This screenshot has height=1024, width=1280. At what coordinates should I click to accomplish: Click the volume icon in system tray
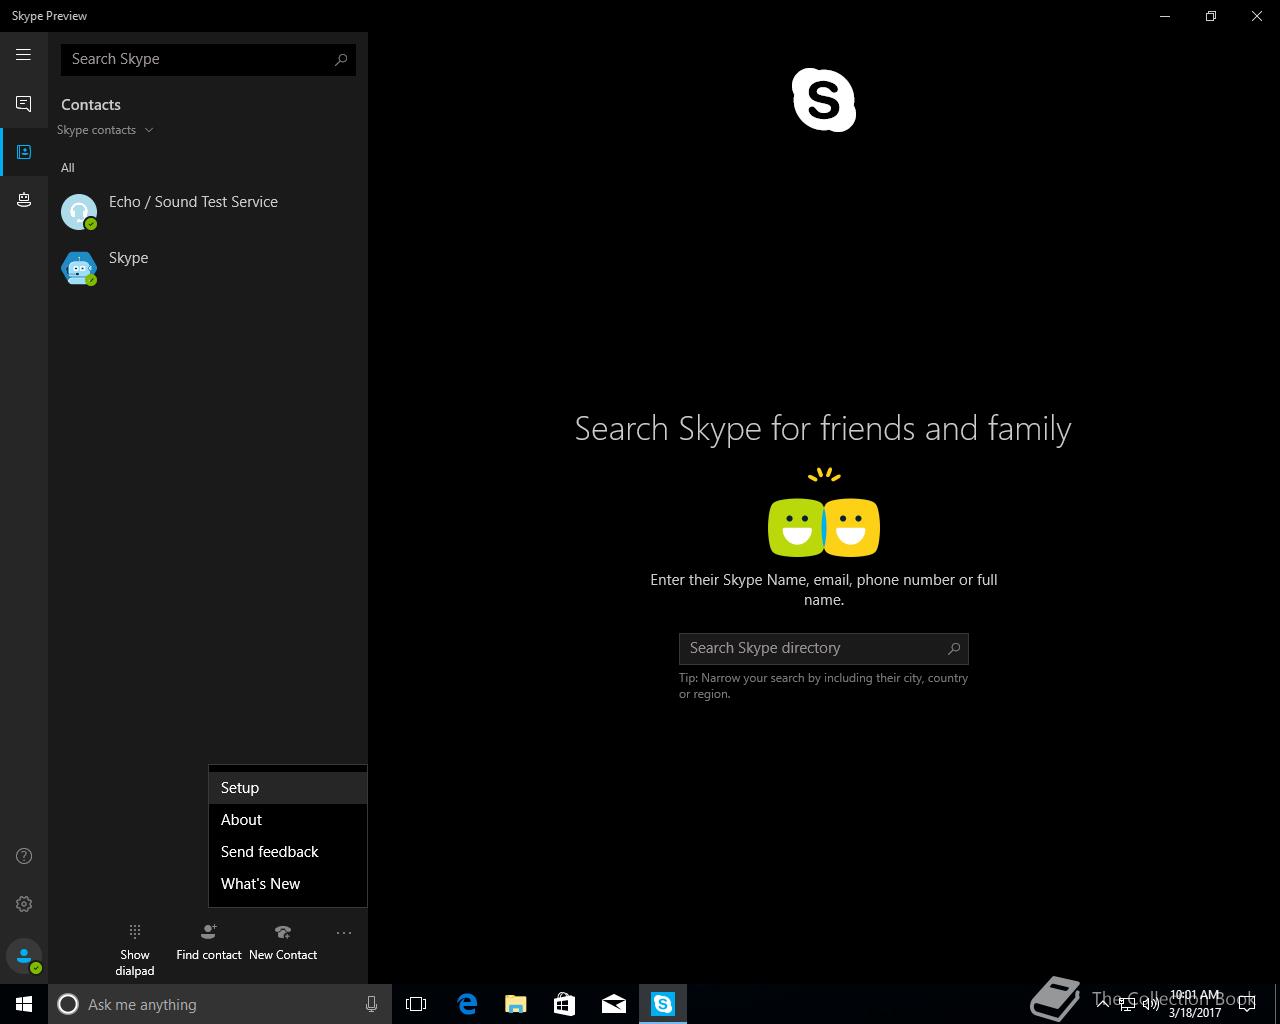coord(1151,1004)
